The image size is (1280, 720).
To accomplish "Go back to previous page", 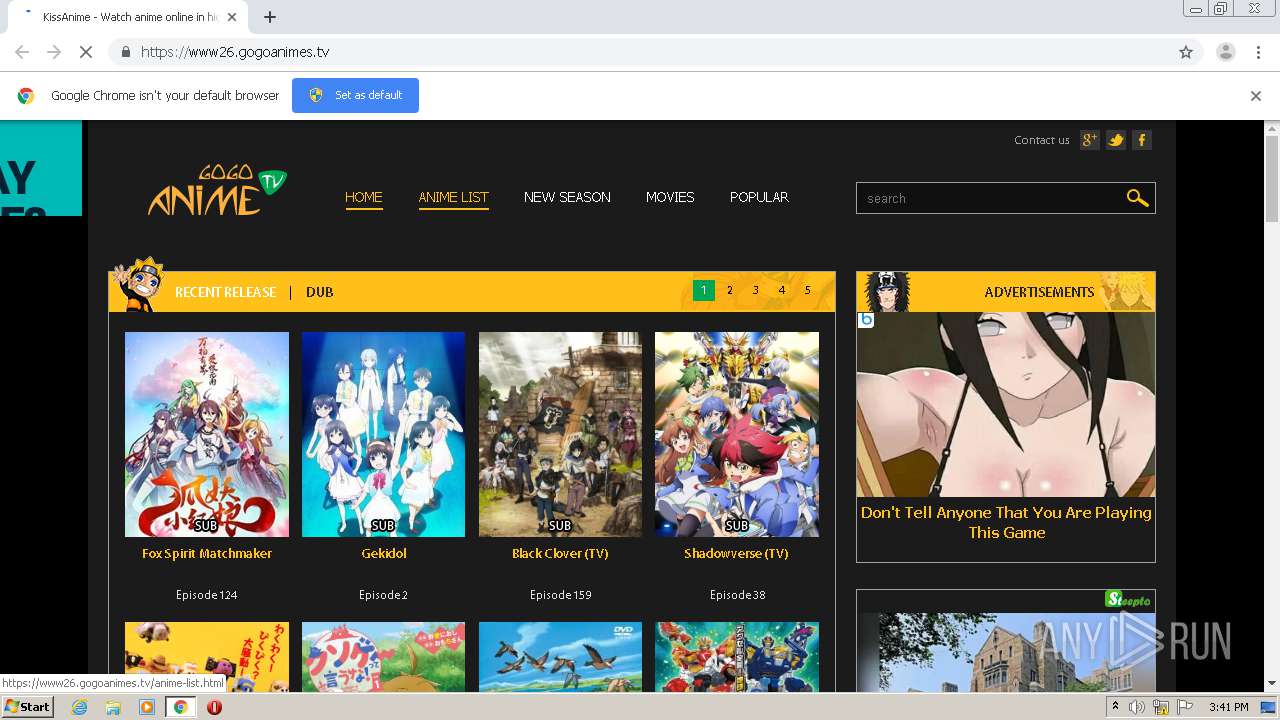I will pos(22,52).
